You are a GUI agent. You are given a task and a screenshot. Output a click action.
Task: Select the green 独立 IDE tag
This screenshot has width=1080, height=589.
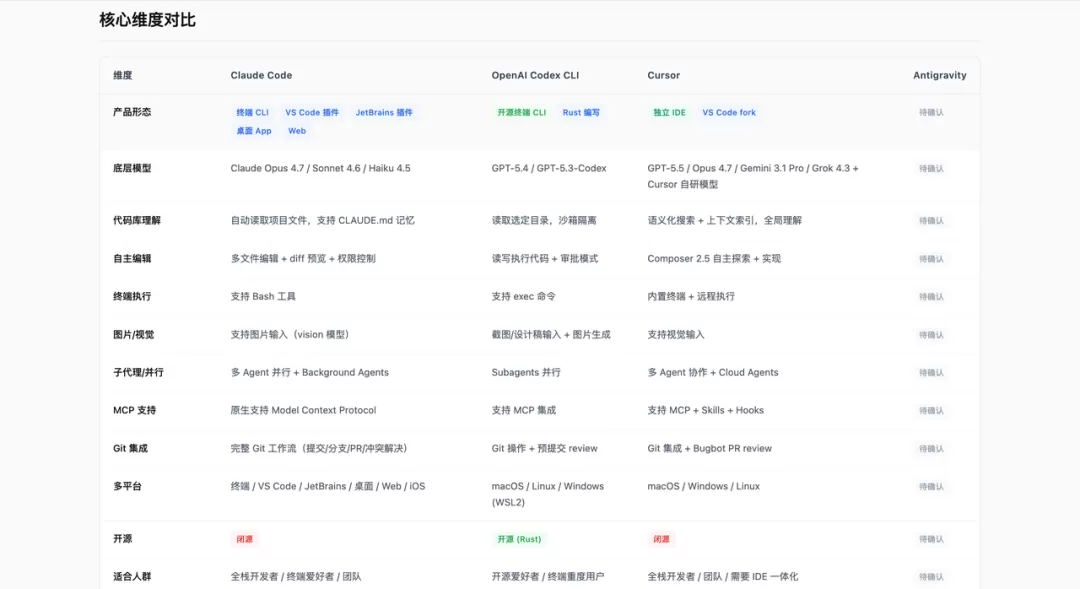pos(669,112)
